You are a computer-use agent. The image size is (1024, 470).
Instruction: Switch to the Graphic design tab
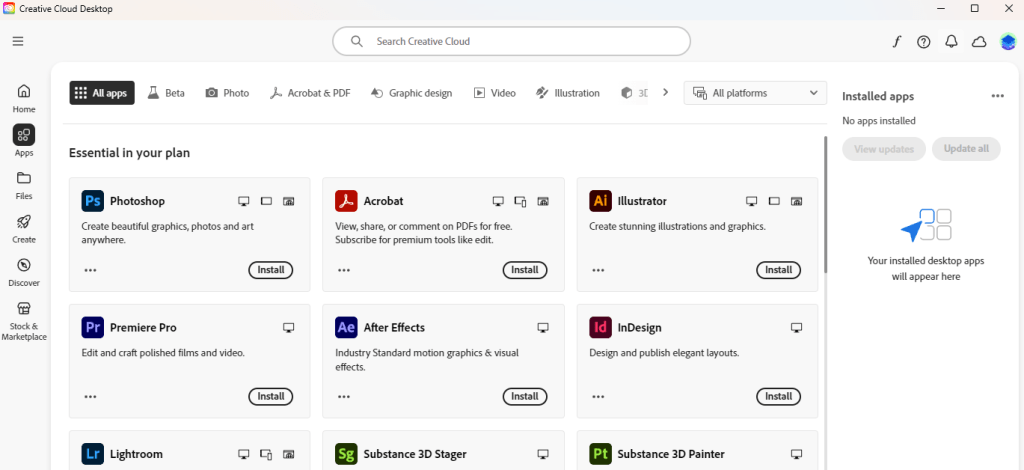pos(411,93)
